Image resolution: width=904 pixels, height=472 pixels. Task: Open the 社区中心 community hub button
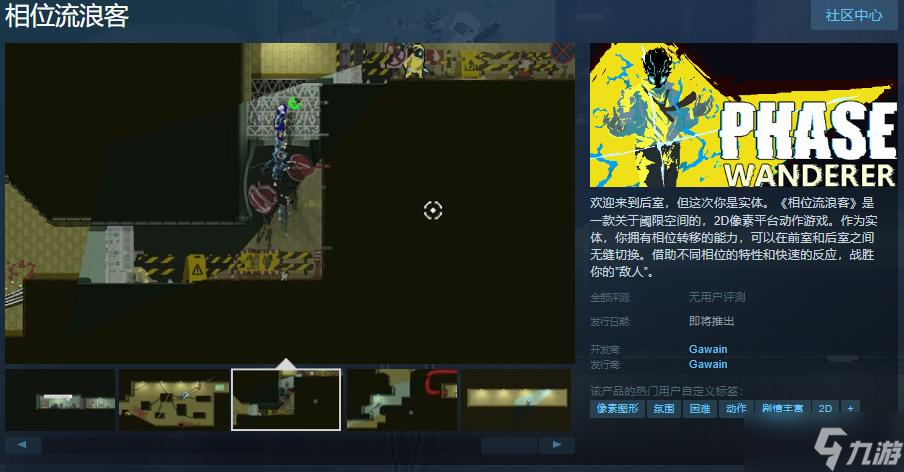coord(853,15)
